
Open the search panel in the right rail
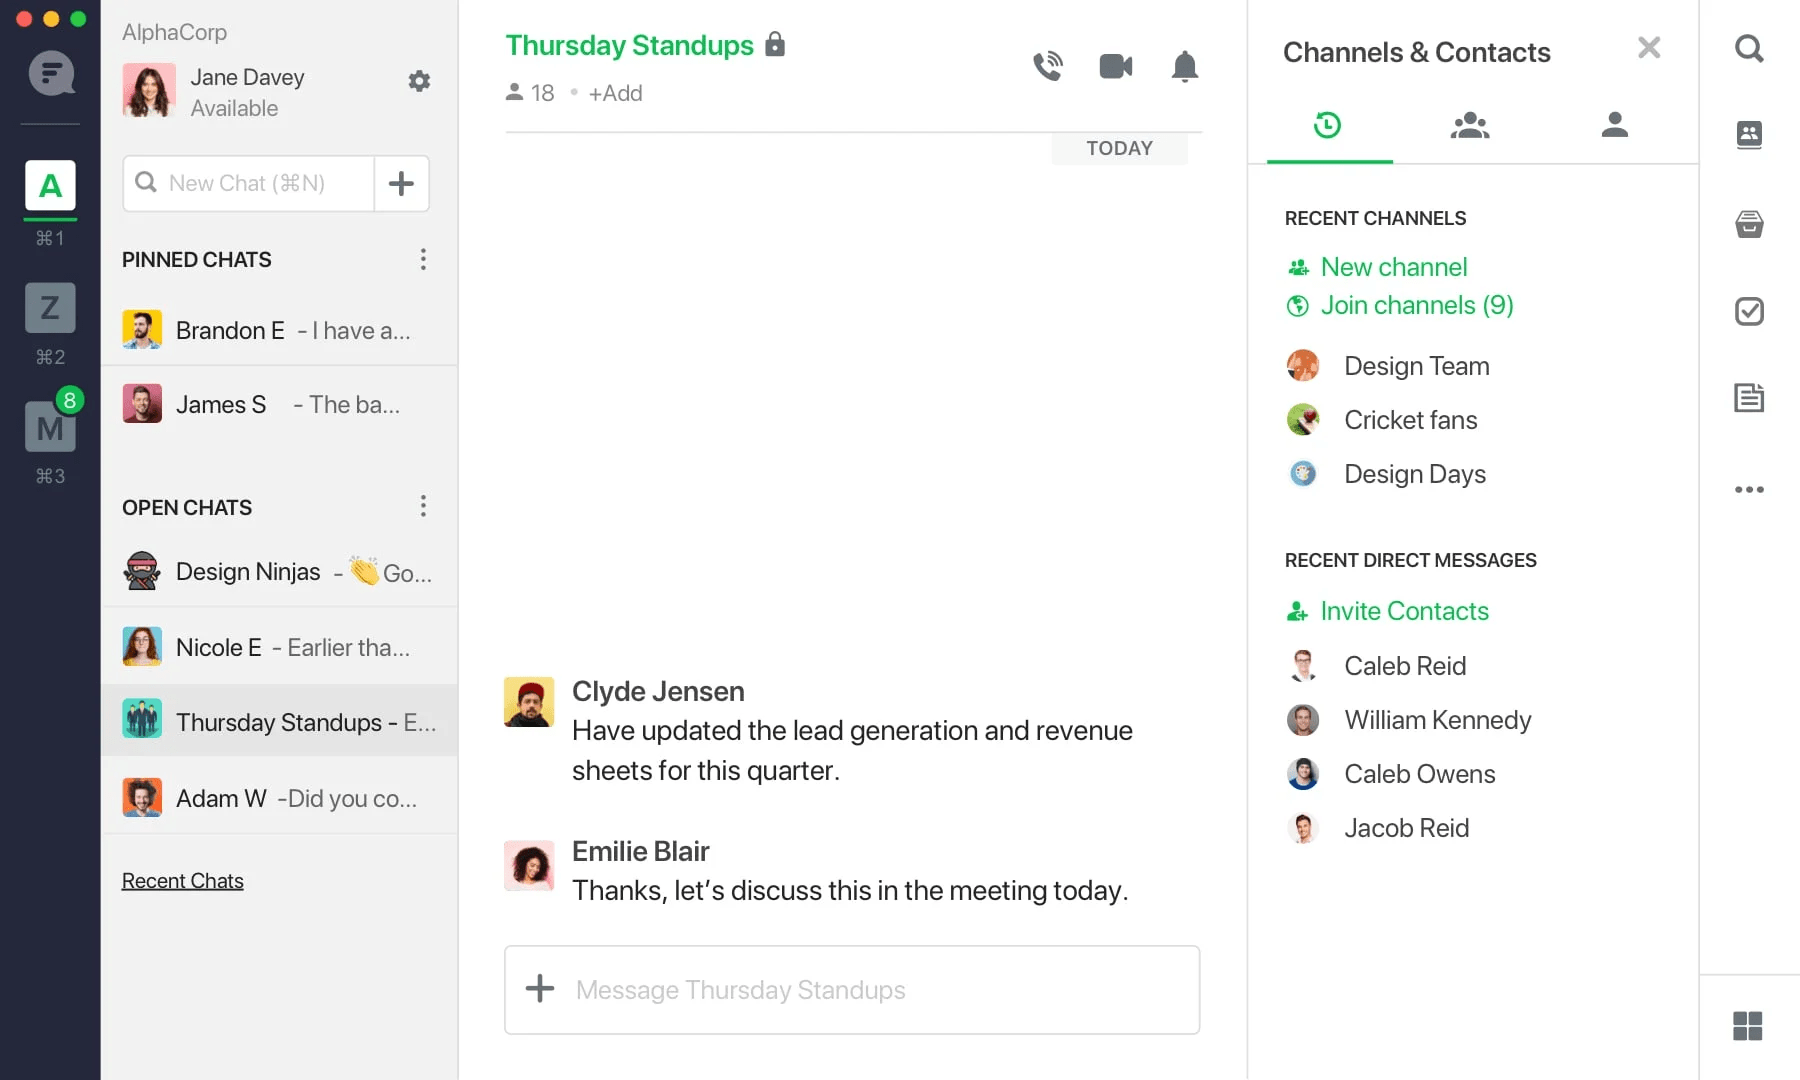click(x=1748, y=47)
